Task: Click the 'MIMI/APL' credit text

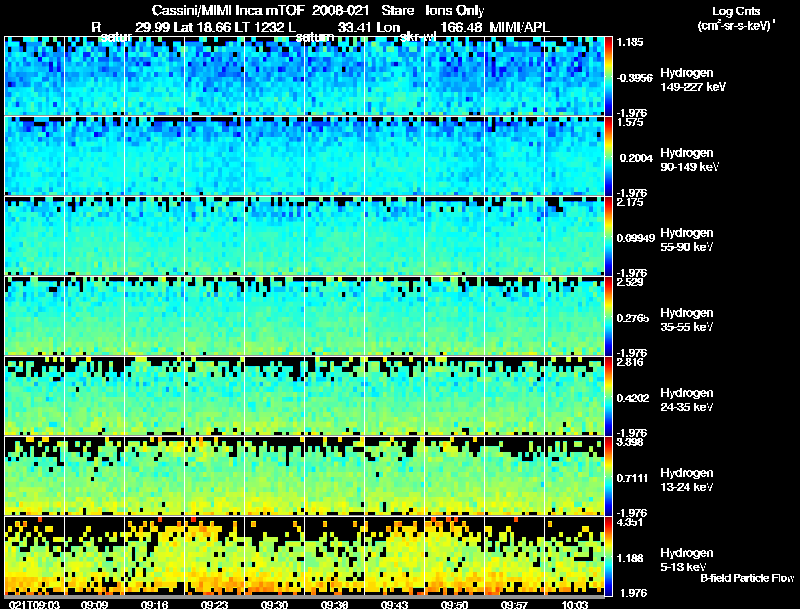Action: [519, 27]
